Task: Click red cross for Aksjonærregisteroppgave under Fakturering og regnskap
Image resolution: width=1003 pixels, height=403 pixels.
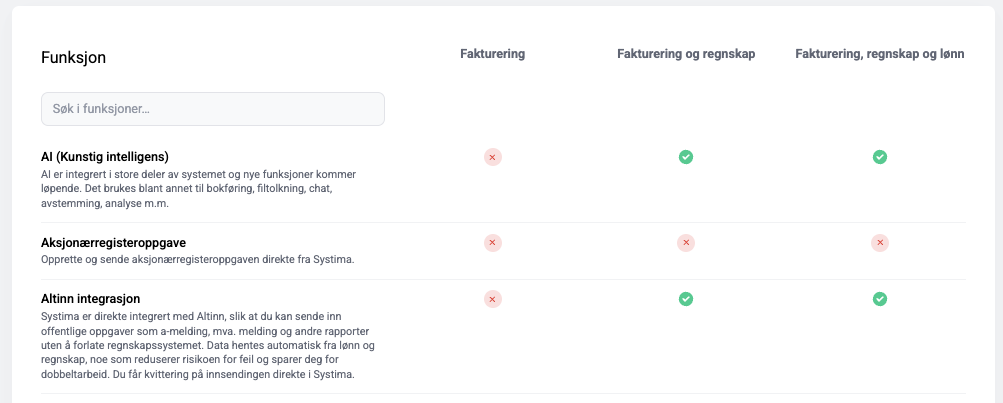Action: pyautogui.click(x=686, y=243)
